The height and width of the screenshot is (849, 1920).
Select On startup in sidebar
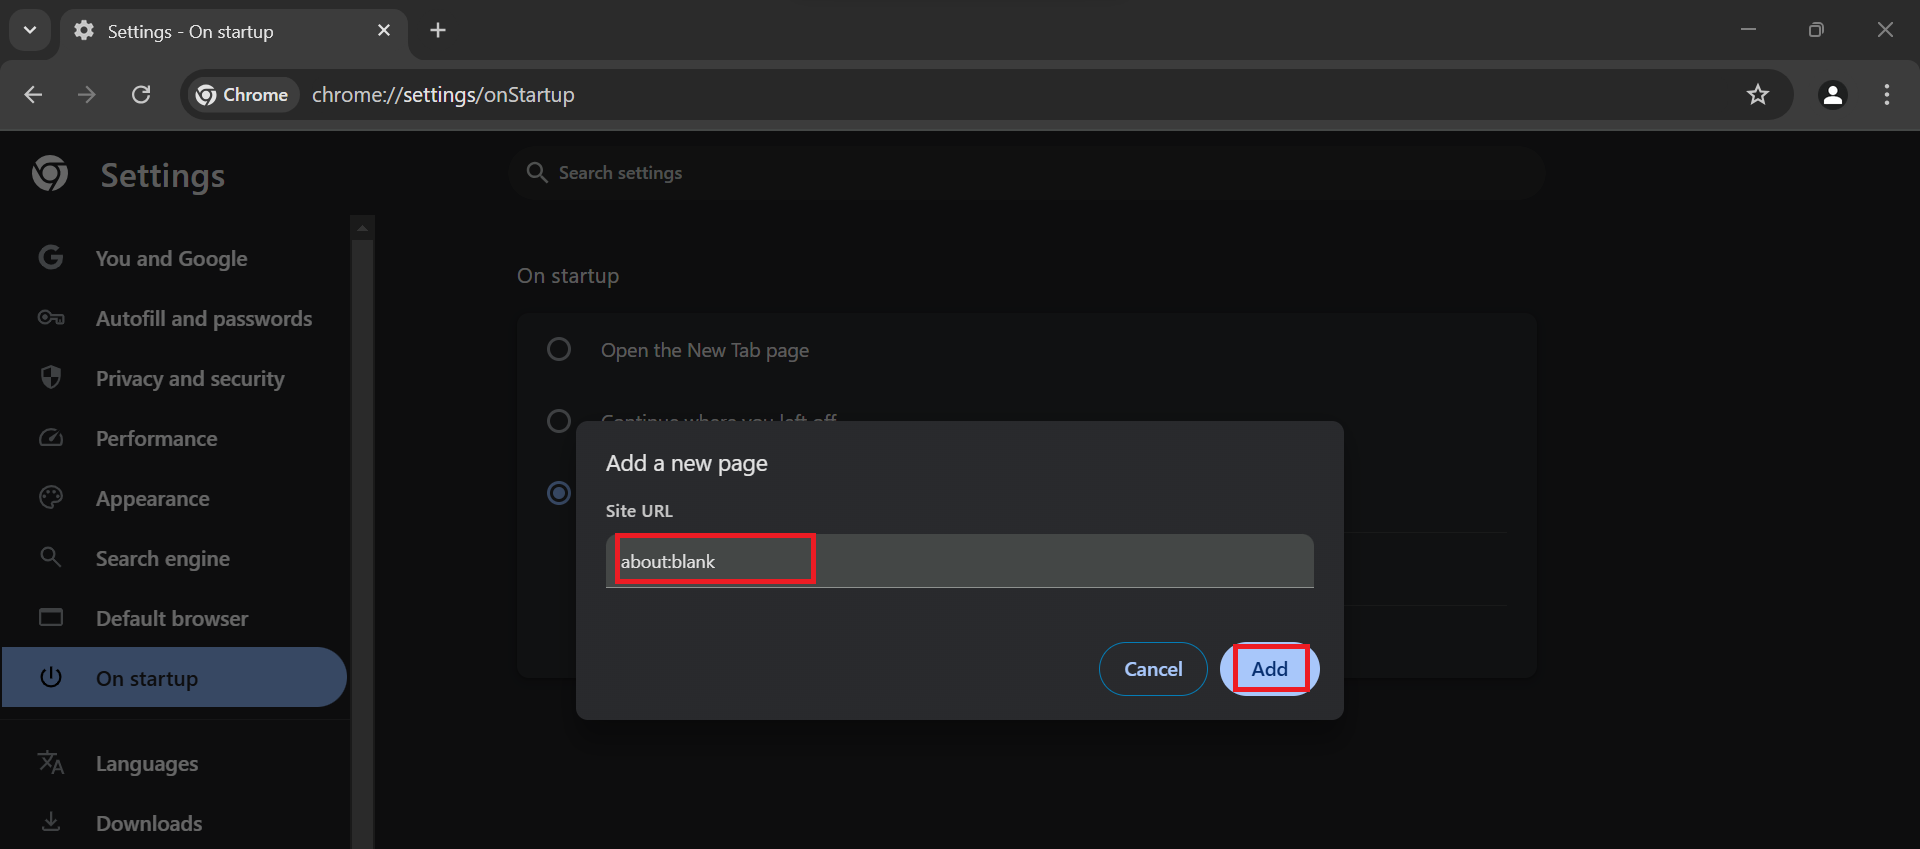click(x=175, y=678)
